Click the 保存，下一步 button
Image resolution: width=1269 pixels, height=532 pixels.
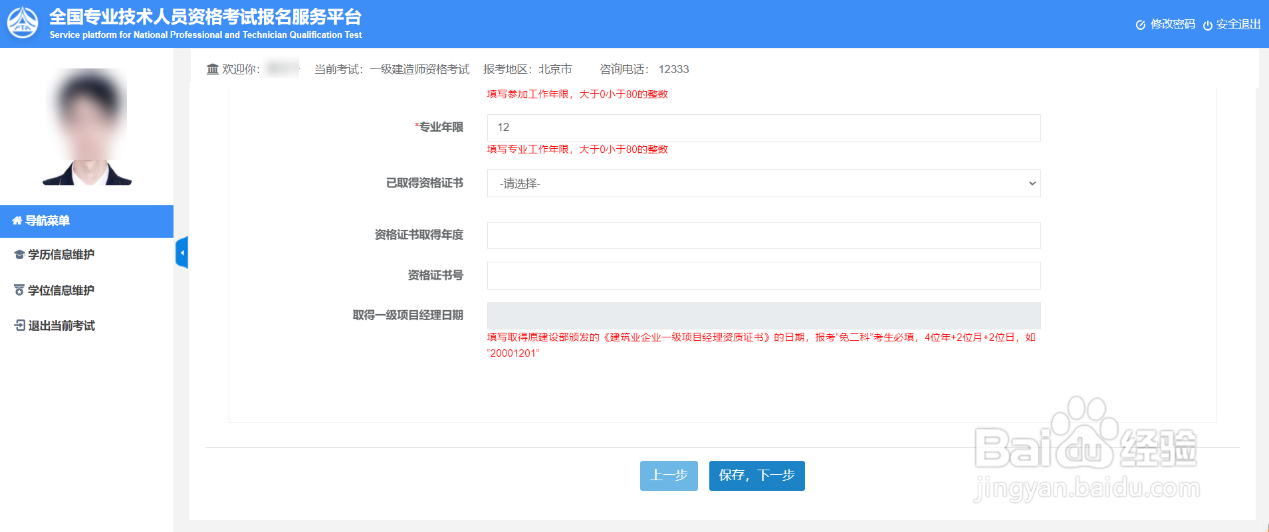[x=757, y=476]
